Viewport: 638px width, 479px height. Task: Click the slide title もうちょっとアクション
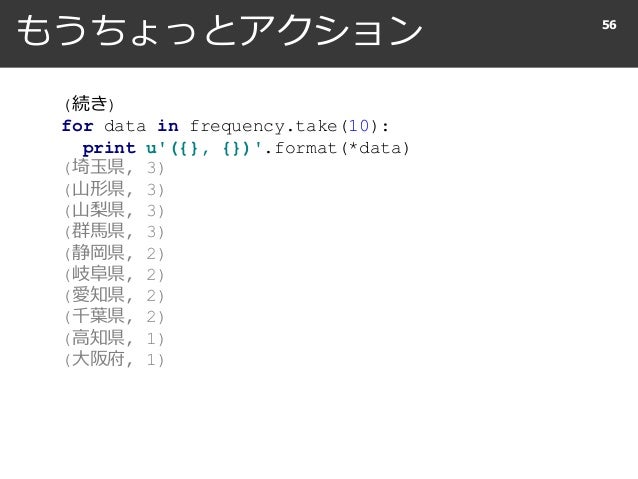click(x=219, y=31)
